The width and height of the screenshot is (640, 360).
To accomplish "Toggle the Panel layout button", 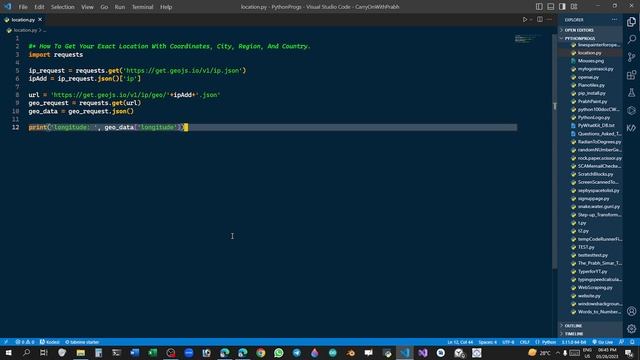I will 551,7.
